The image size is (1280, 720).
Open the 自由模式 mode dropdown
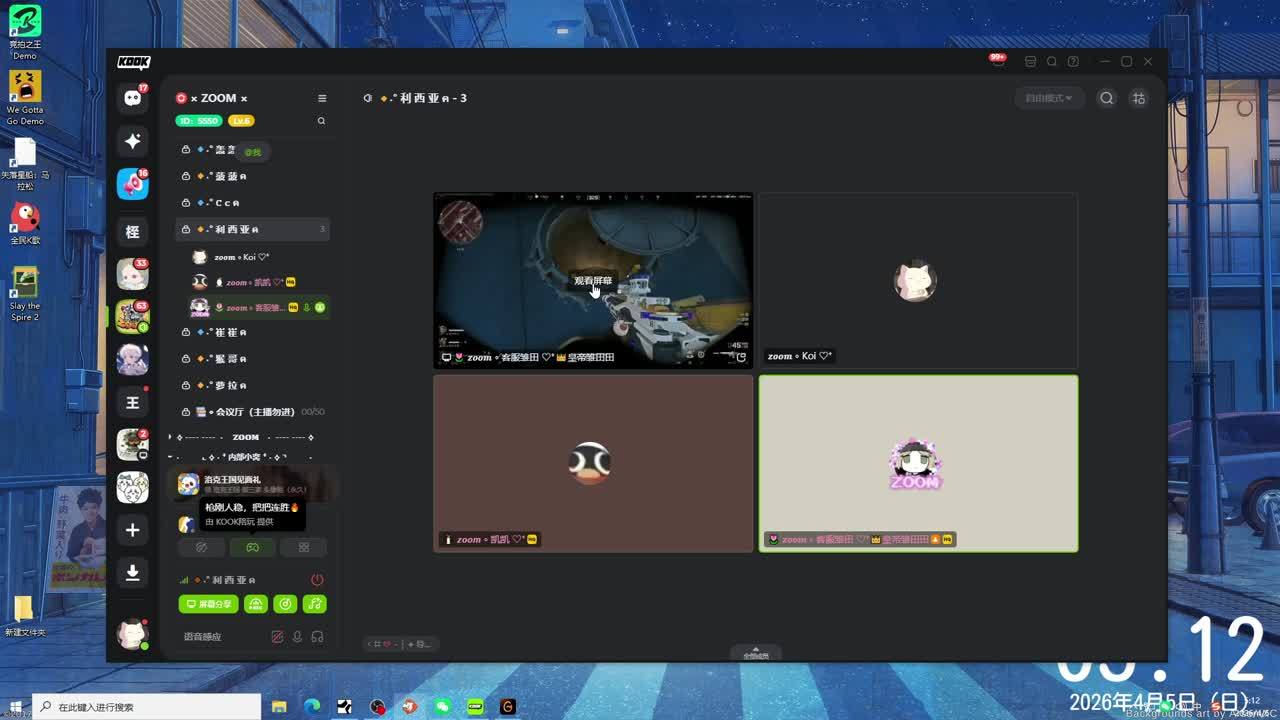pyautogui.click(x=1048, y=98)
